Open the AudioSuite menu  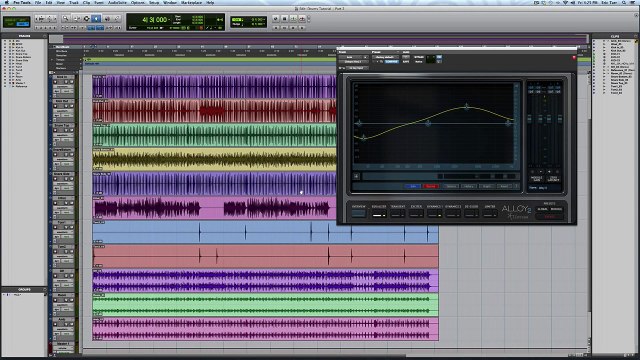point(117,2)
